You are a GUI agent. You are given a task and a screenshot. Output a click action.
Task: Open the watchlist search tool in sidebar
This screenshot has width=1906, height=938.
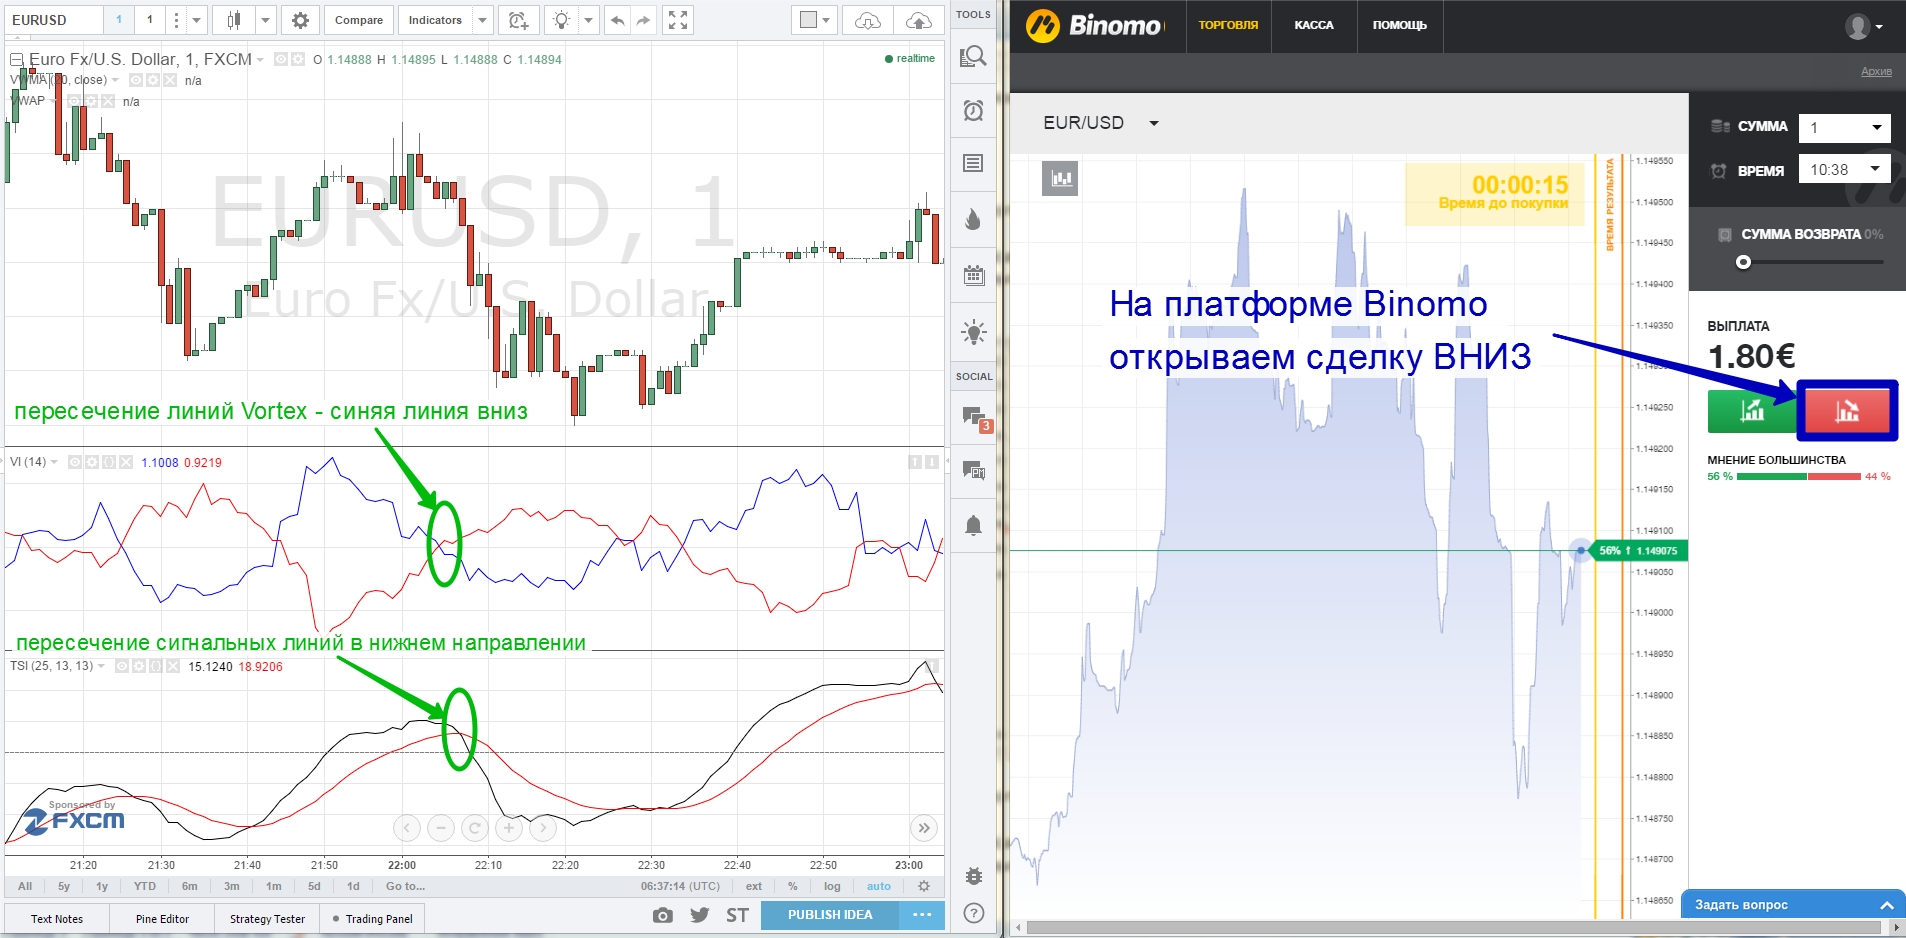coord(973,56)
